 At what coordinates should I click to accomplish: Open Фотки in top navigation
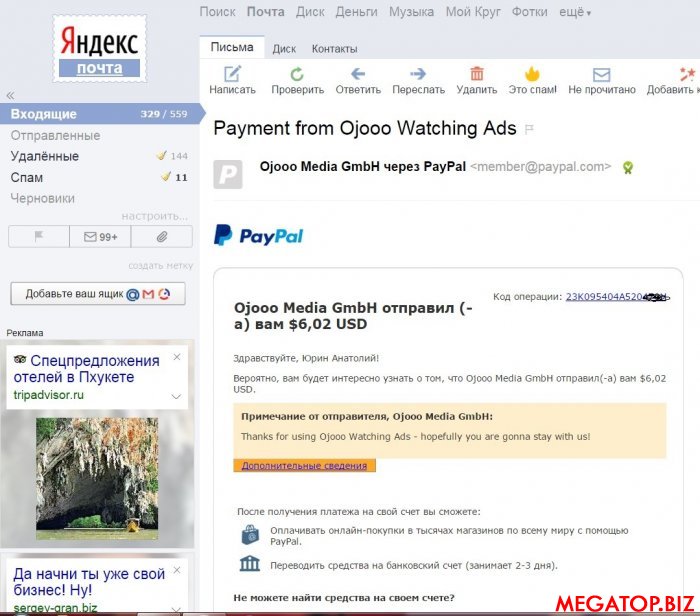click(x=529, y=12)
